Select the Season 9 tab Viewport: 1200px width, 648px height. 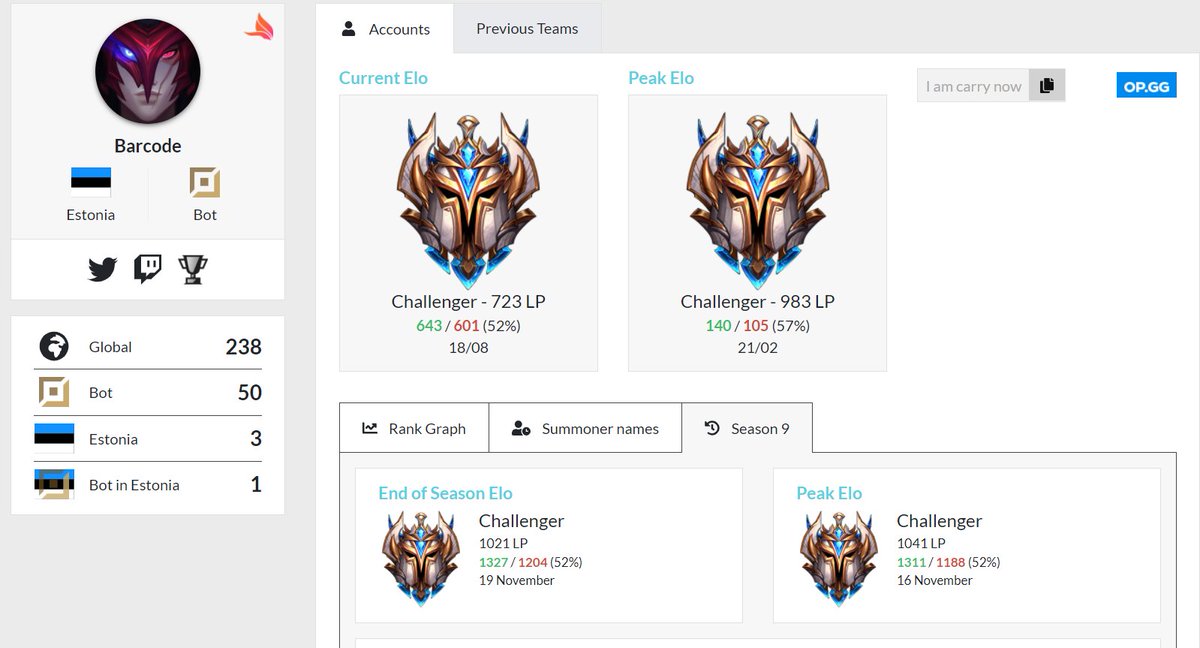(x=747, y=428)
